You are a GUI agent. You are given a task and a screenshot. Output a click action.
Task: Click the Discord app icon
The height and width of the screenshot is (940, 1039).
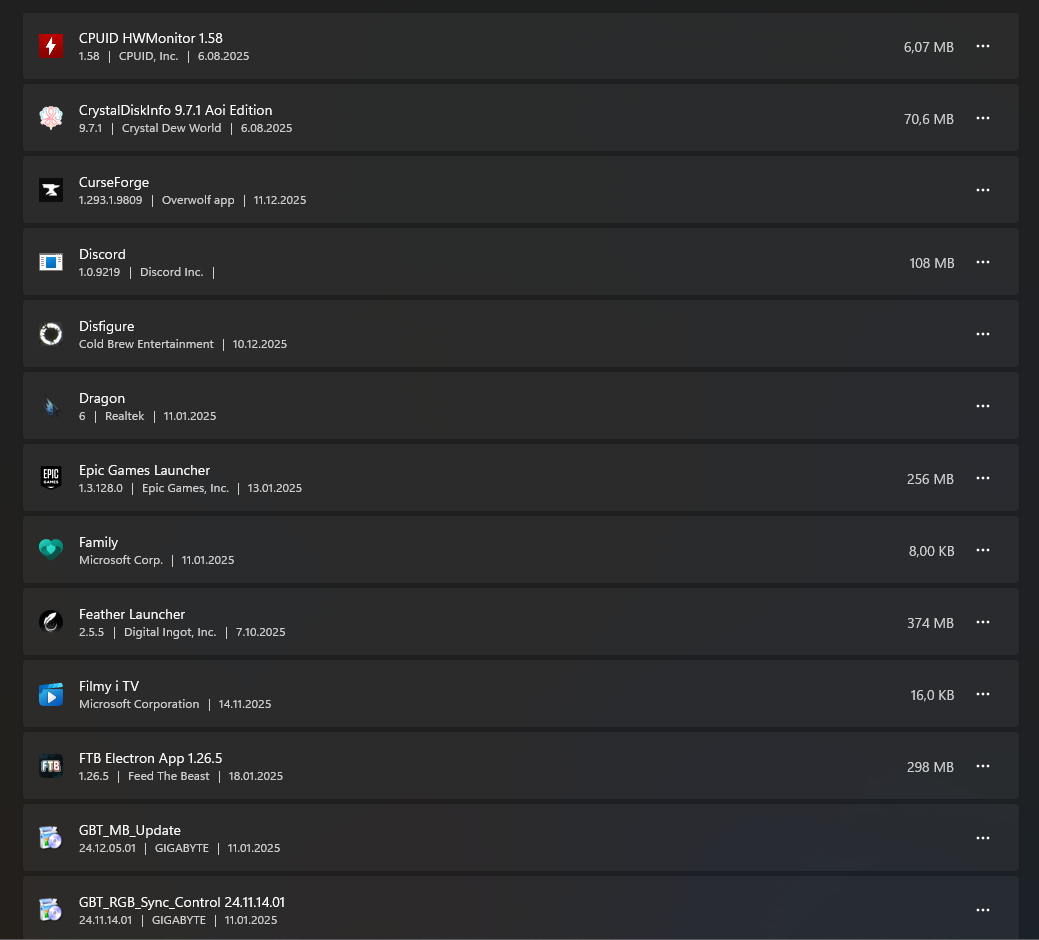(x=51, y=262)
